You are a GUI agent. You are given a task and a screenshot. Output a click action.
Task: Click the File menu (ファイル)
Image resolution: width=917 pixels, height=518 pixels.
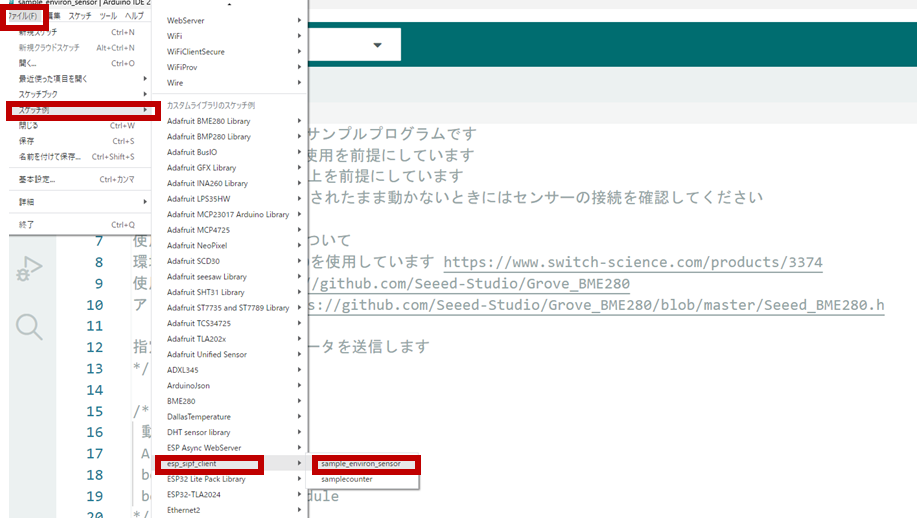point(23,16)
